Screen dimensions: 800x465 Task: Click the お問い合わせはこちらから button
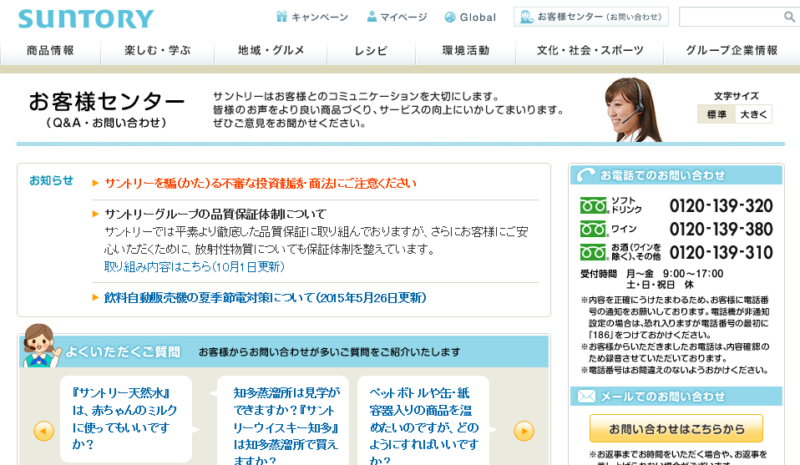click(676, 428)
